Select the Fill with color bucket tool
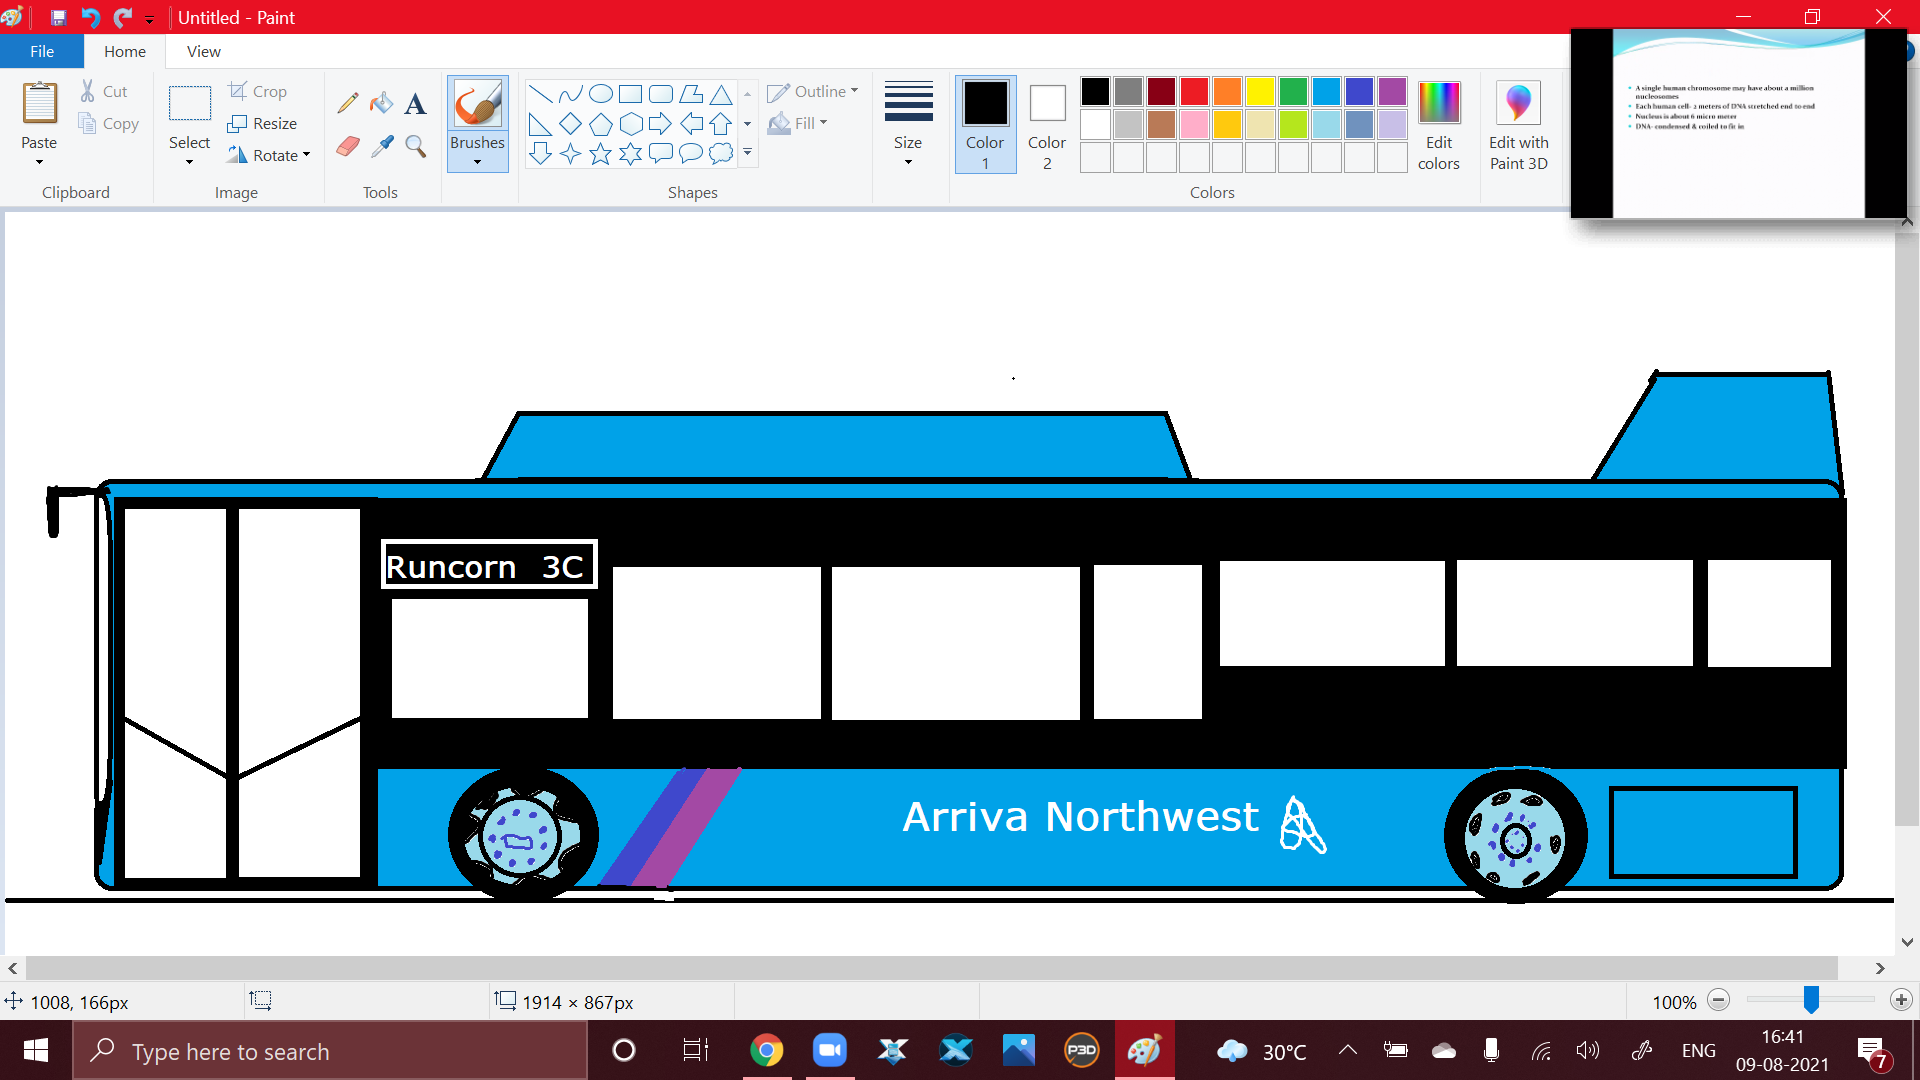 pos(381,102)
